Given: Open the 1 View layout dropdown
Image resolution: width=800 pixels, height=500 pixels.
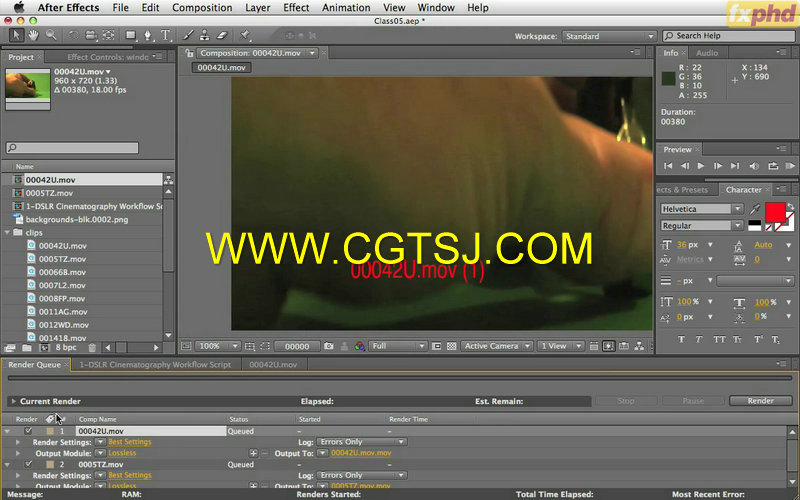Looking at the screenshot, I should click(560, 346).
